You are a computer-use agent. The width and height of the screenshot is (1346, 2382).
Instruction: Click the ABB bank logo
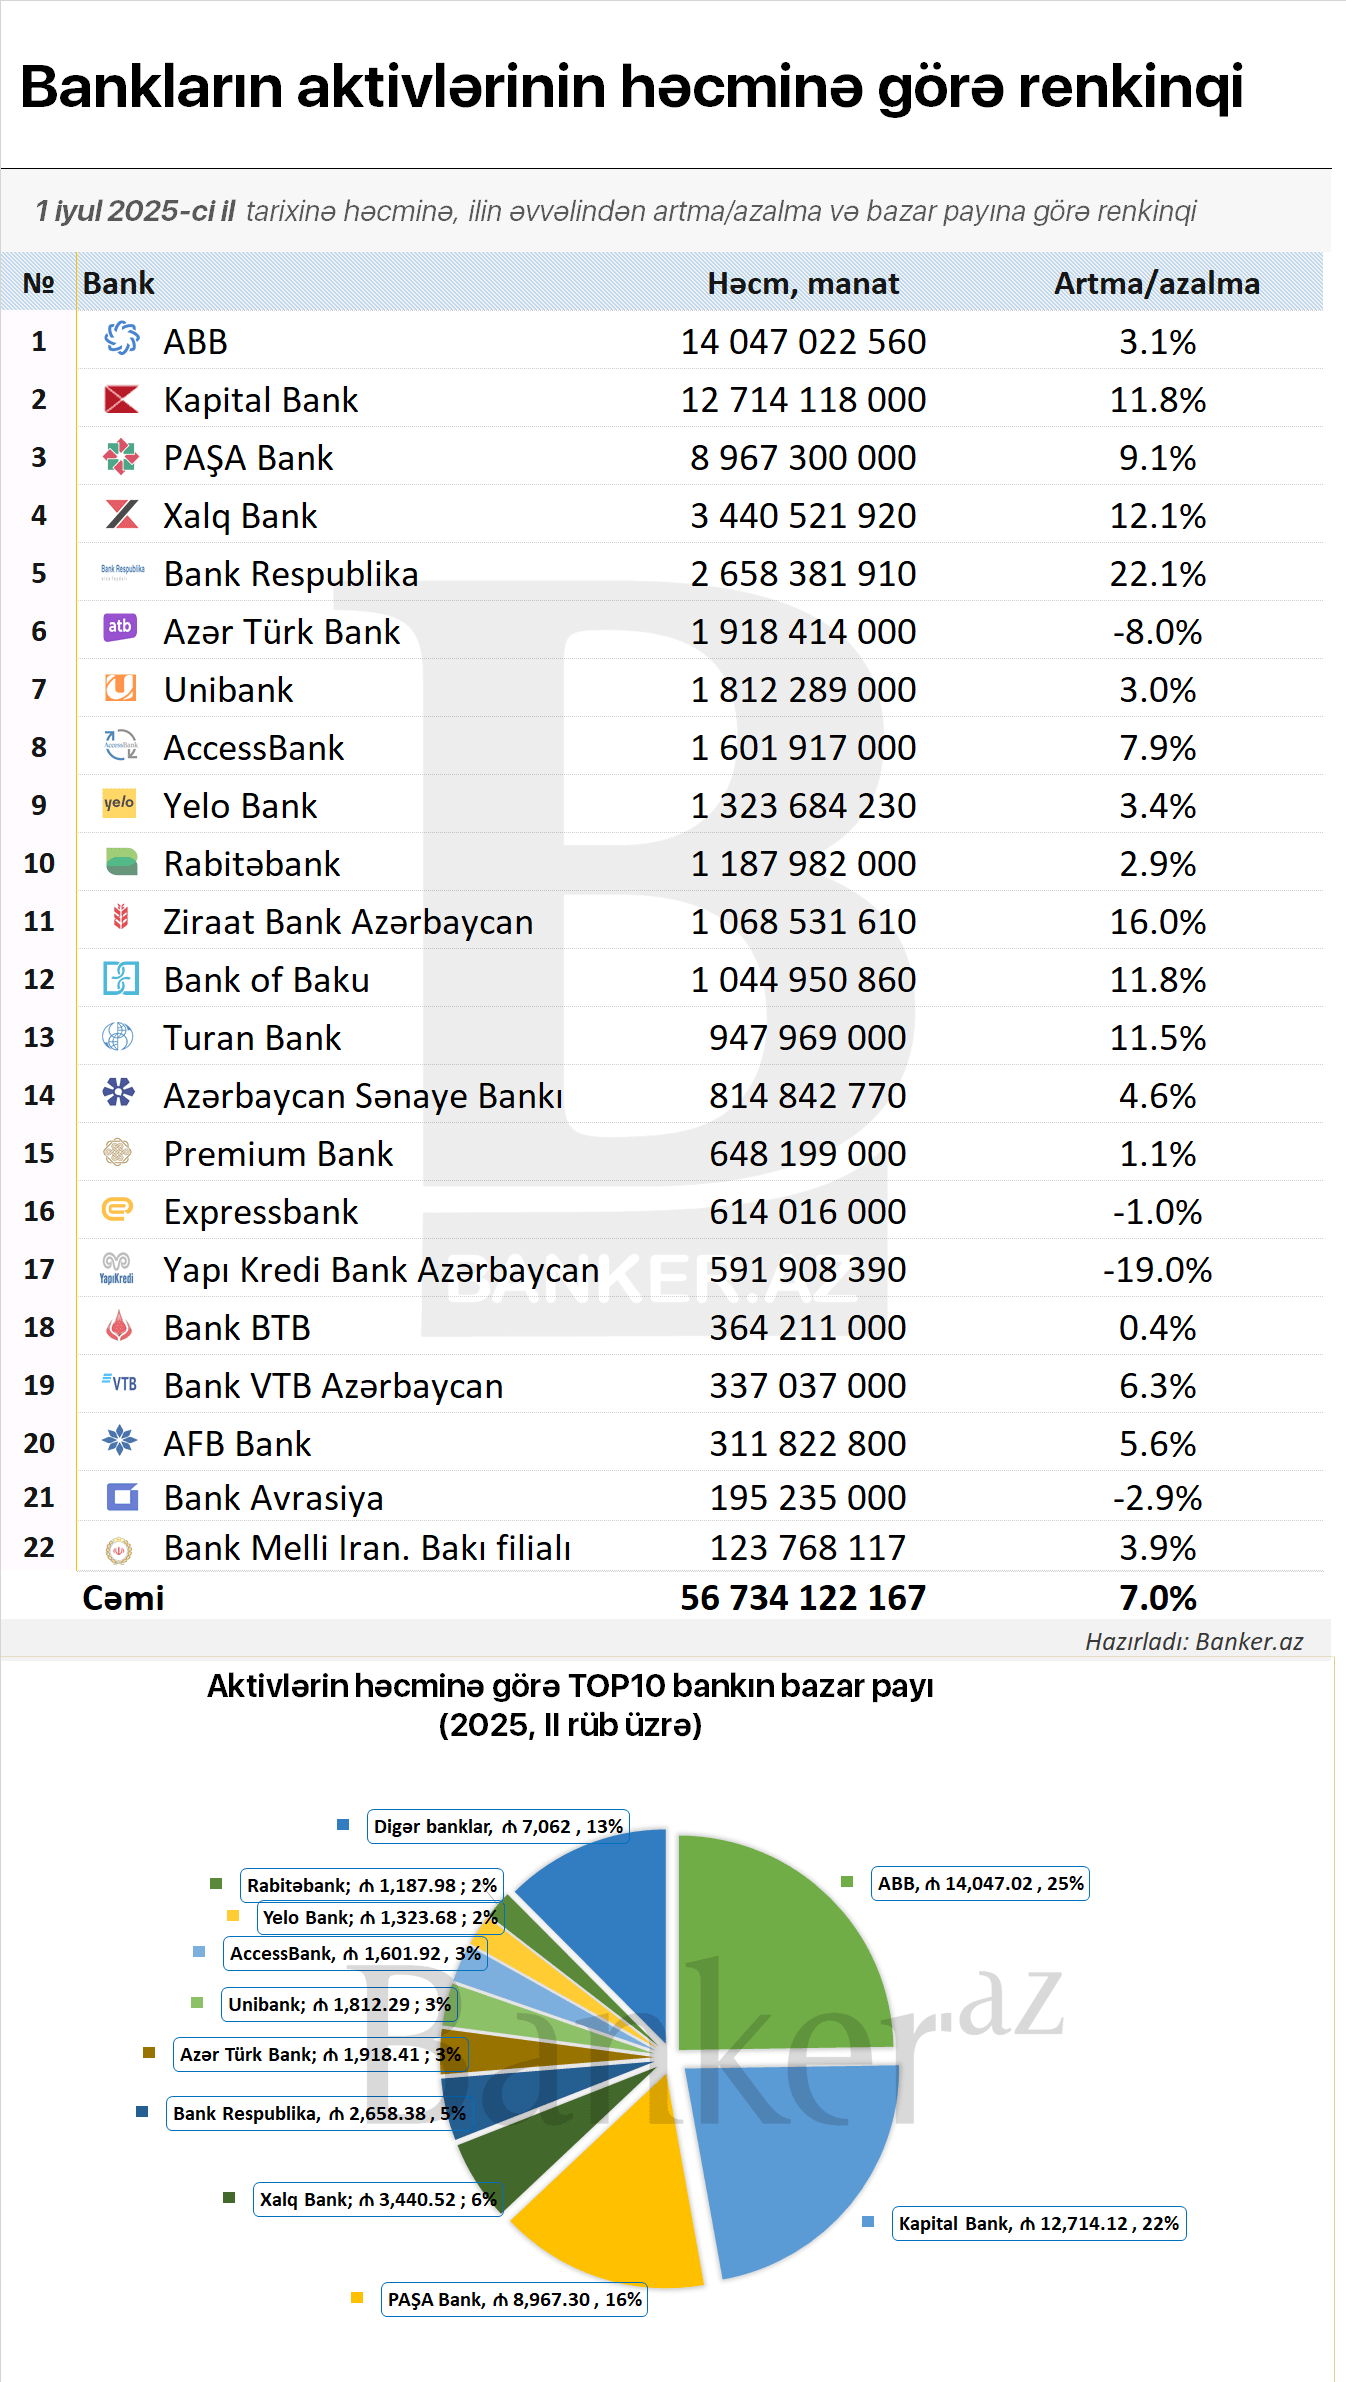121,338
